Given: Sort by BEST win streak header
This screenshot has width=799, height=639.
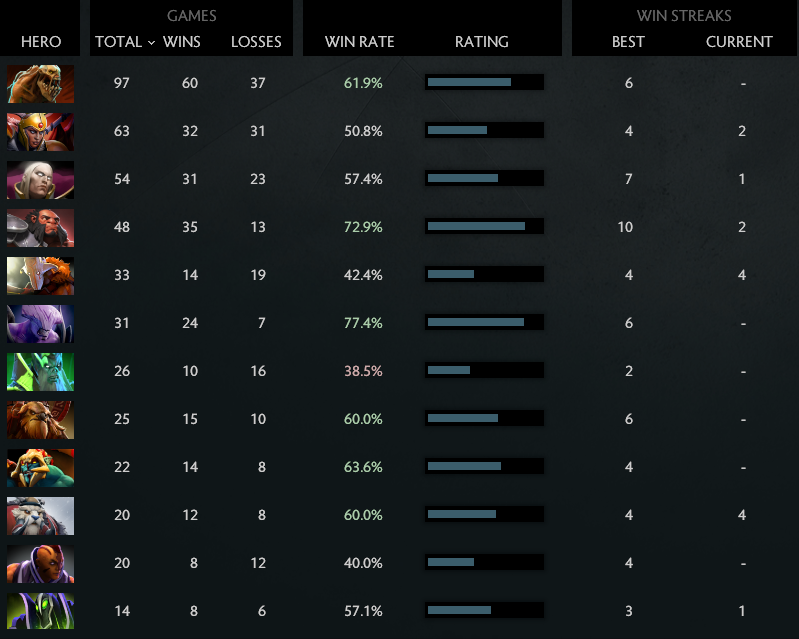Looking at the screenshot, I should 628,42.
